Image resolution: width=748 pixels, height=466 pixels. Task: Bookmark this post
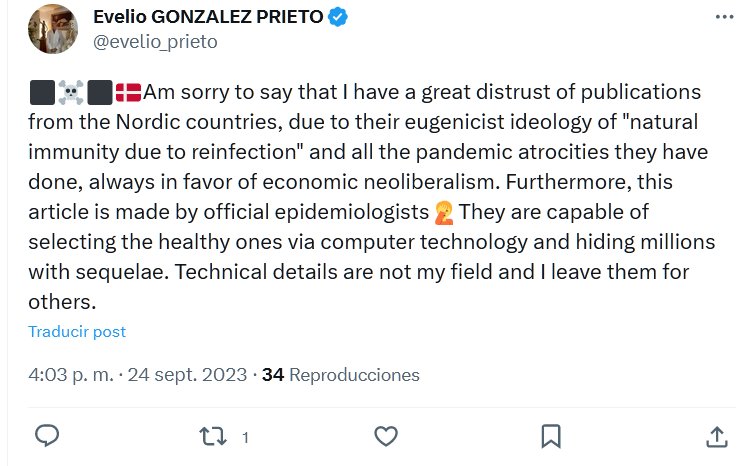click(x=550, y=436)
